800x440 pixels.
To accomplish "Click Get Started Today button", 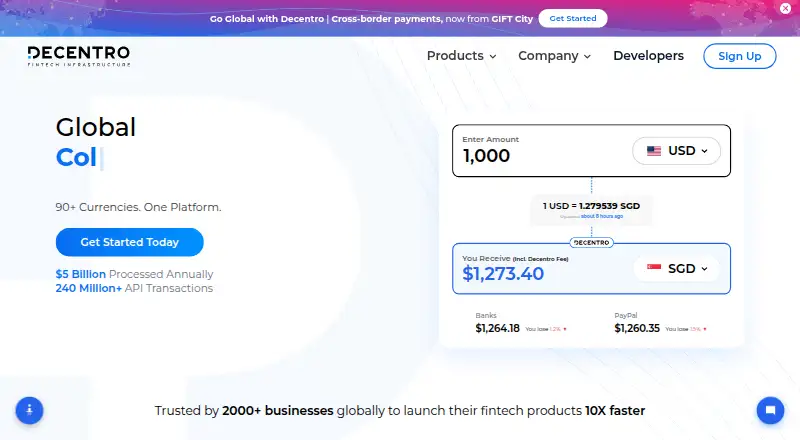I will click(130, 242).
